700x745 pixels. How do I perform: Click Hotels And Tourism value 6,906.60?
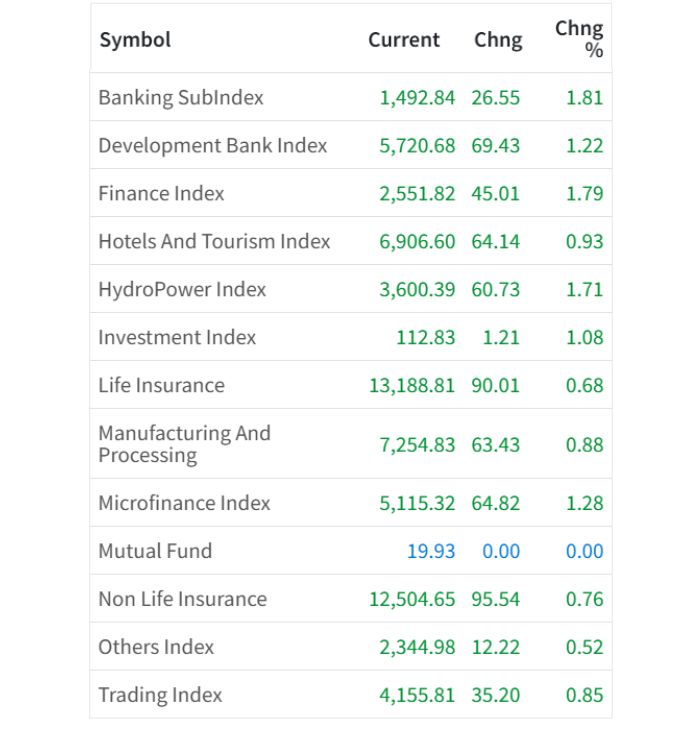click(417, 242)
